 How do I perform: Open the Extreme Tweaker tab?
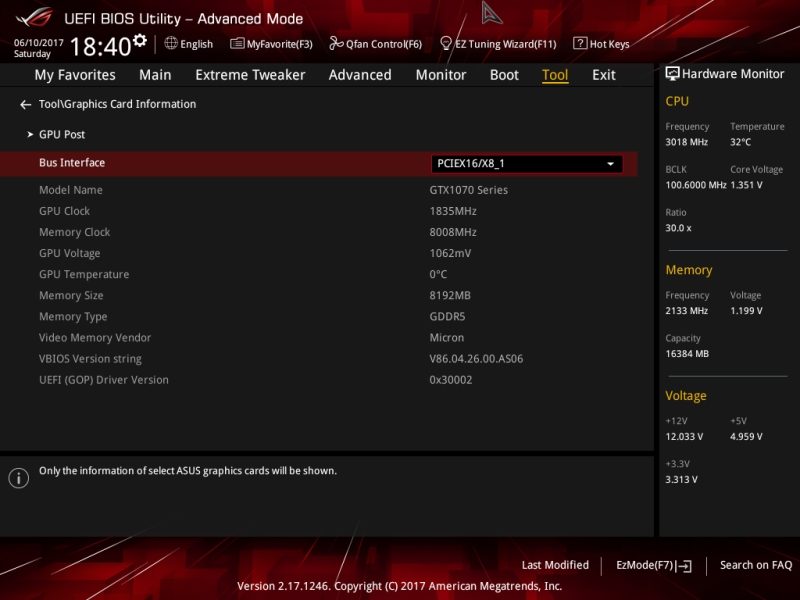click(250, 75)
